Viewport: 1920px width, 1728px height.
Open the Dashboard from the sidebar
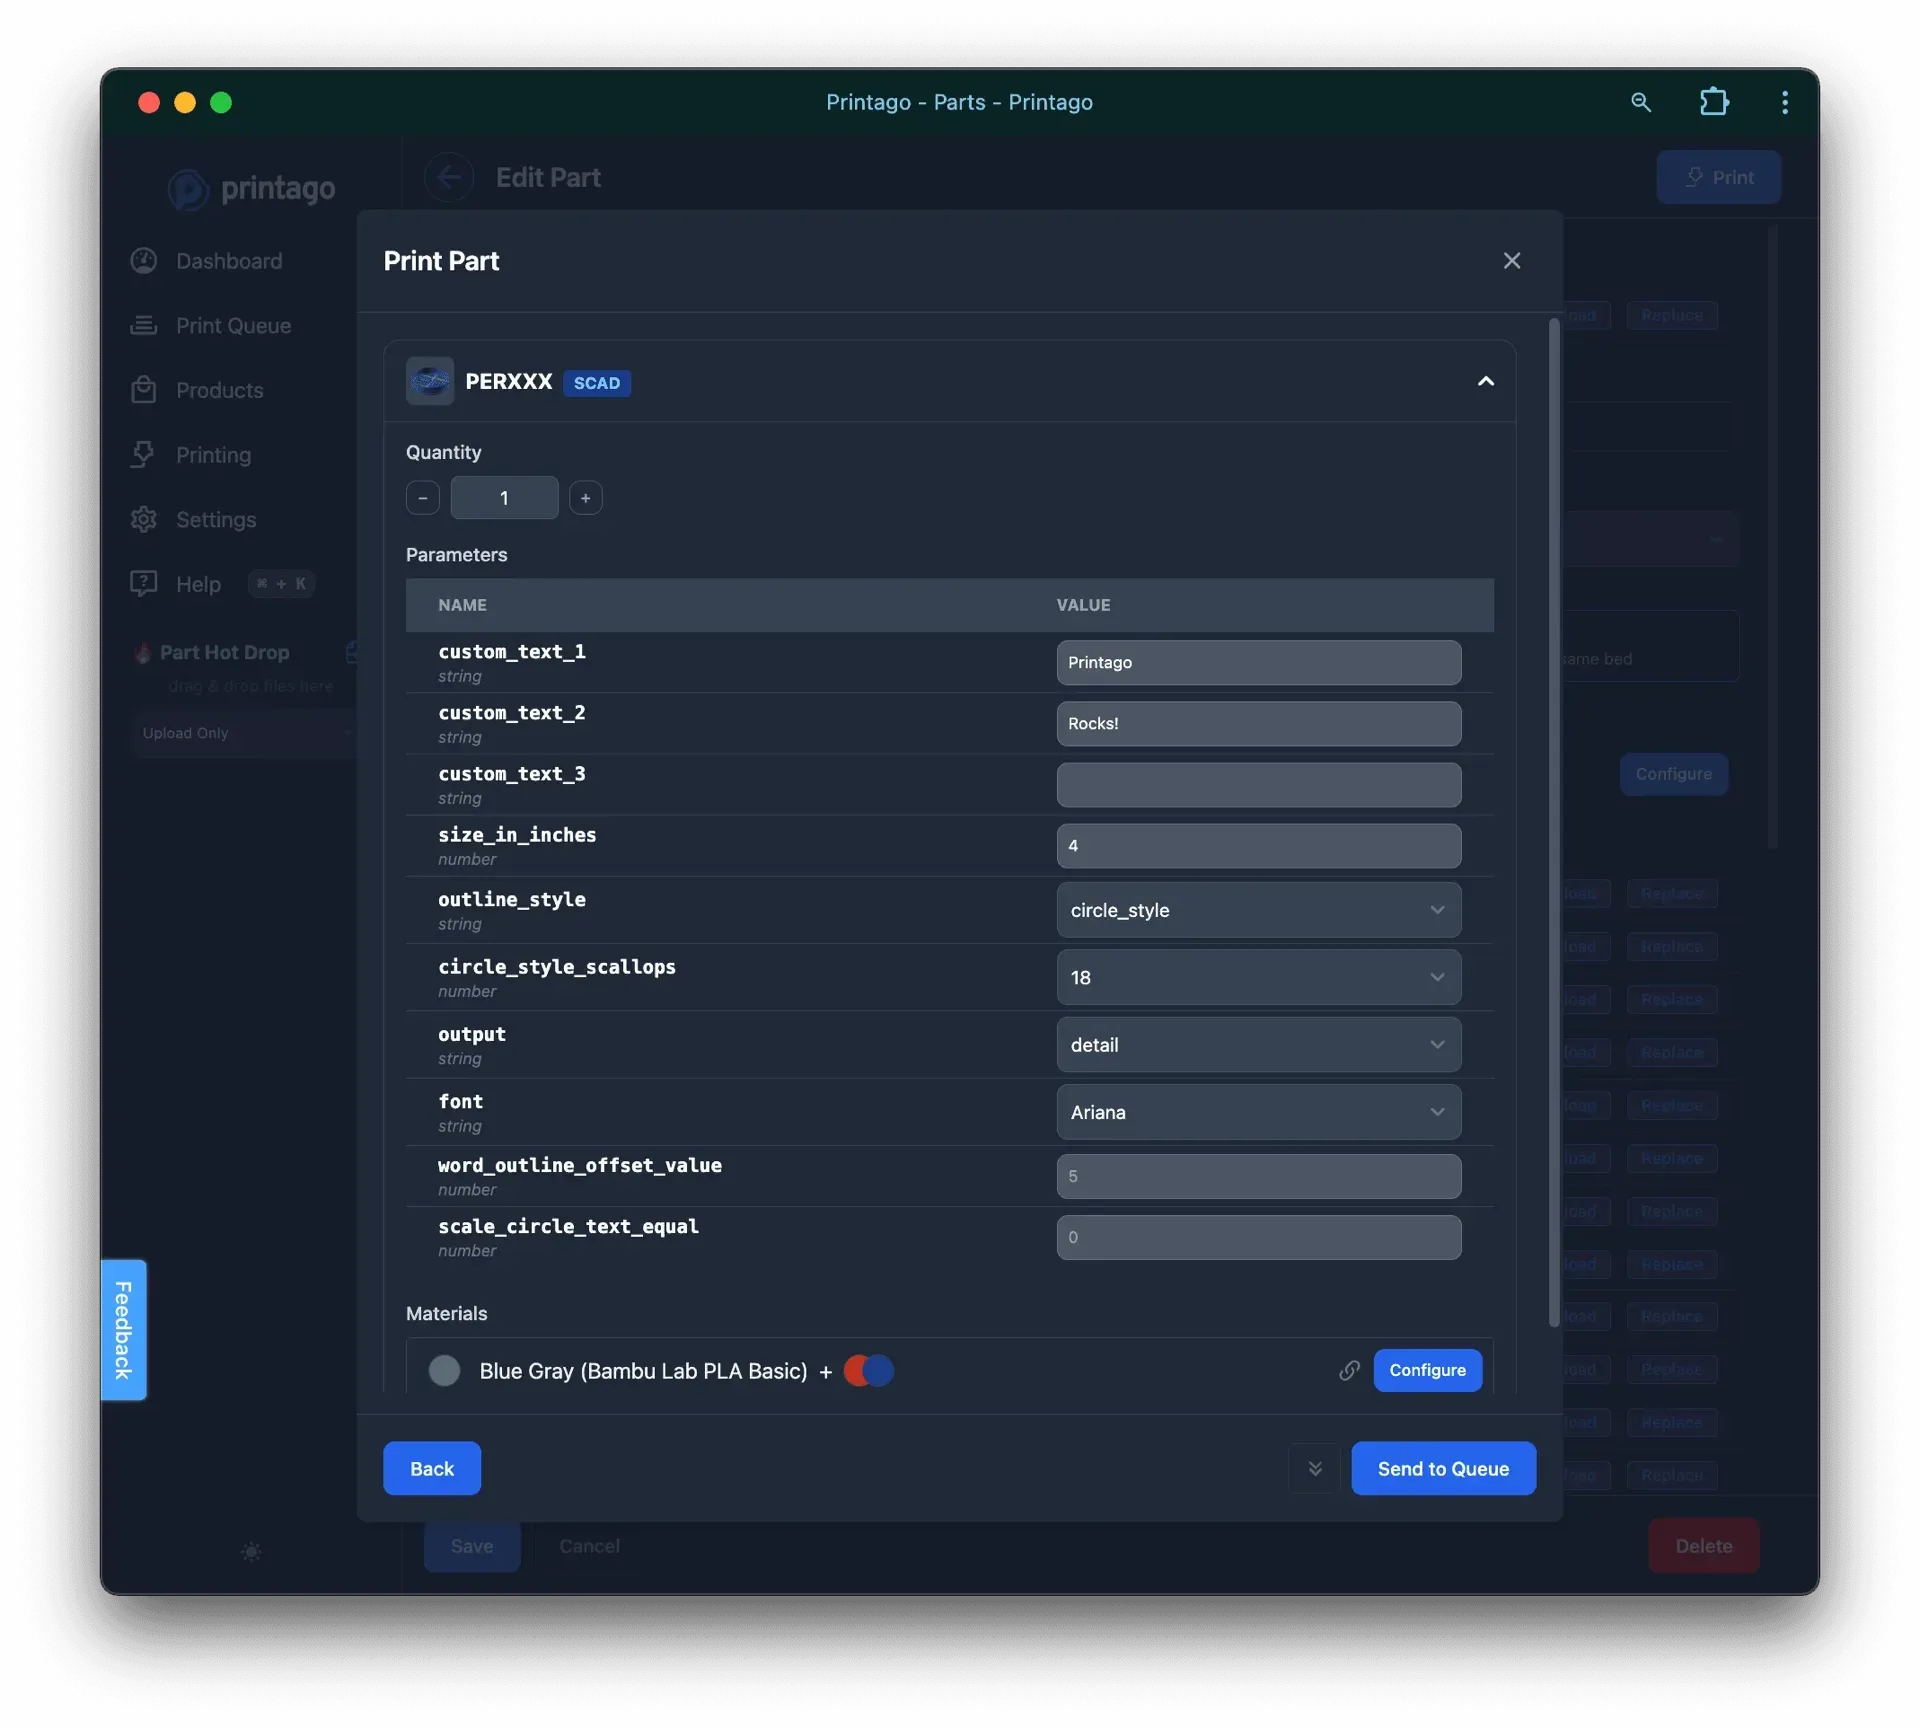pos(228,261)
